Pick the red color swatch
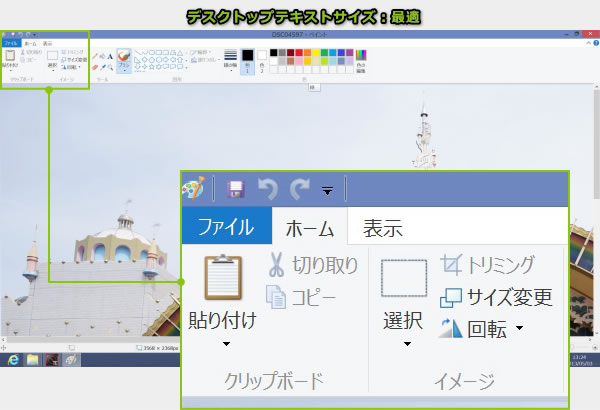The image size is (600, 410). [x=299, y=53]
